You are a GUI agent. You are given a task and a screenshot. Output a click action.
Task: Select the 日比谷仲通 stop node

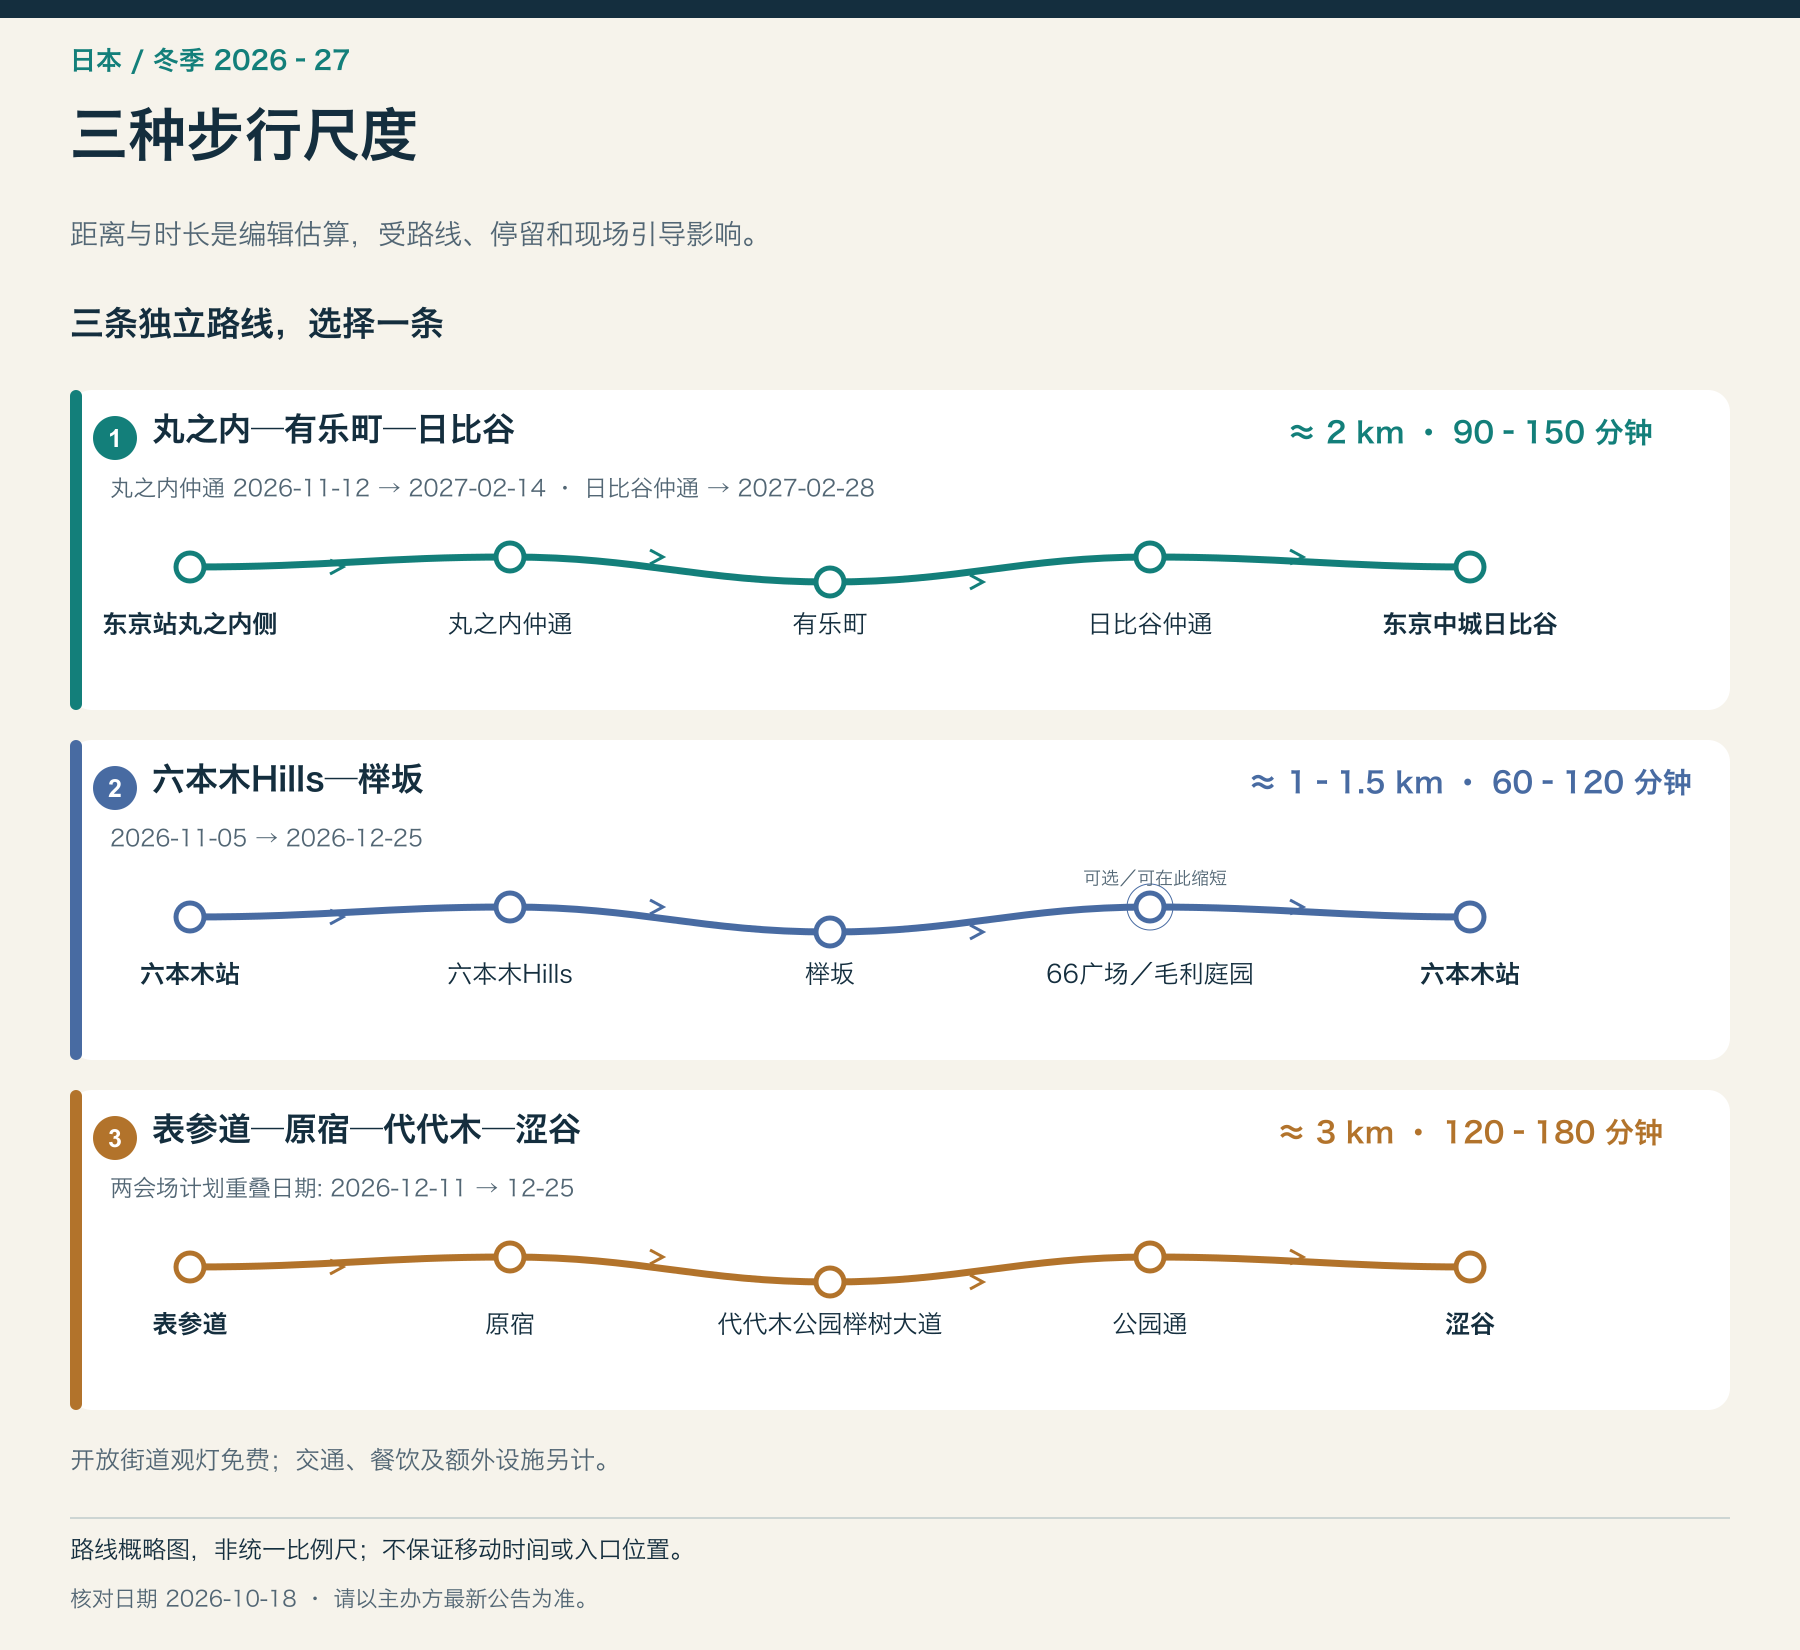[x=1150, y=557]
